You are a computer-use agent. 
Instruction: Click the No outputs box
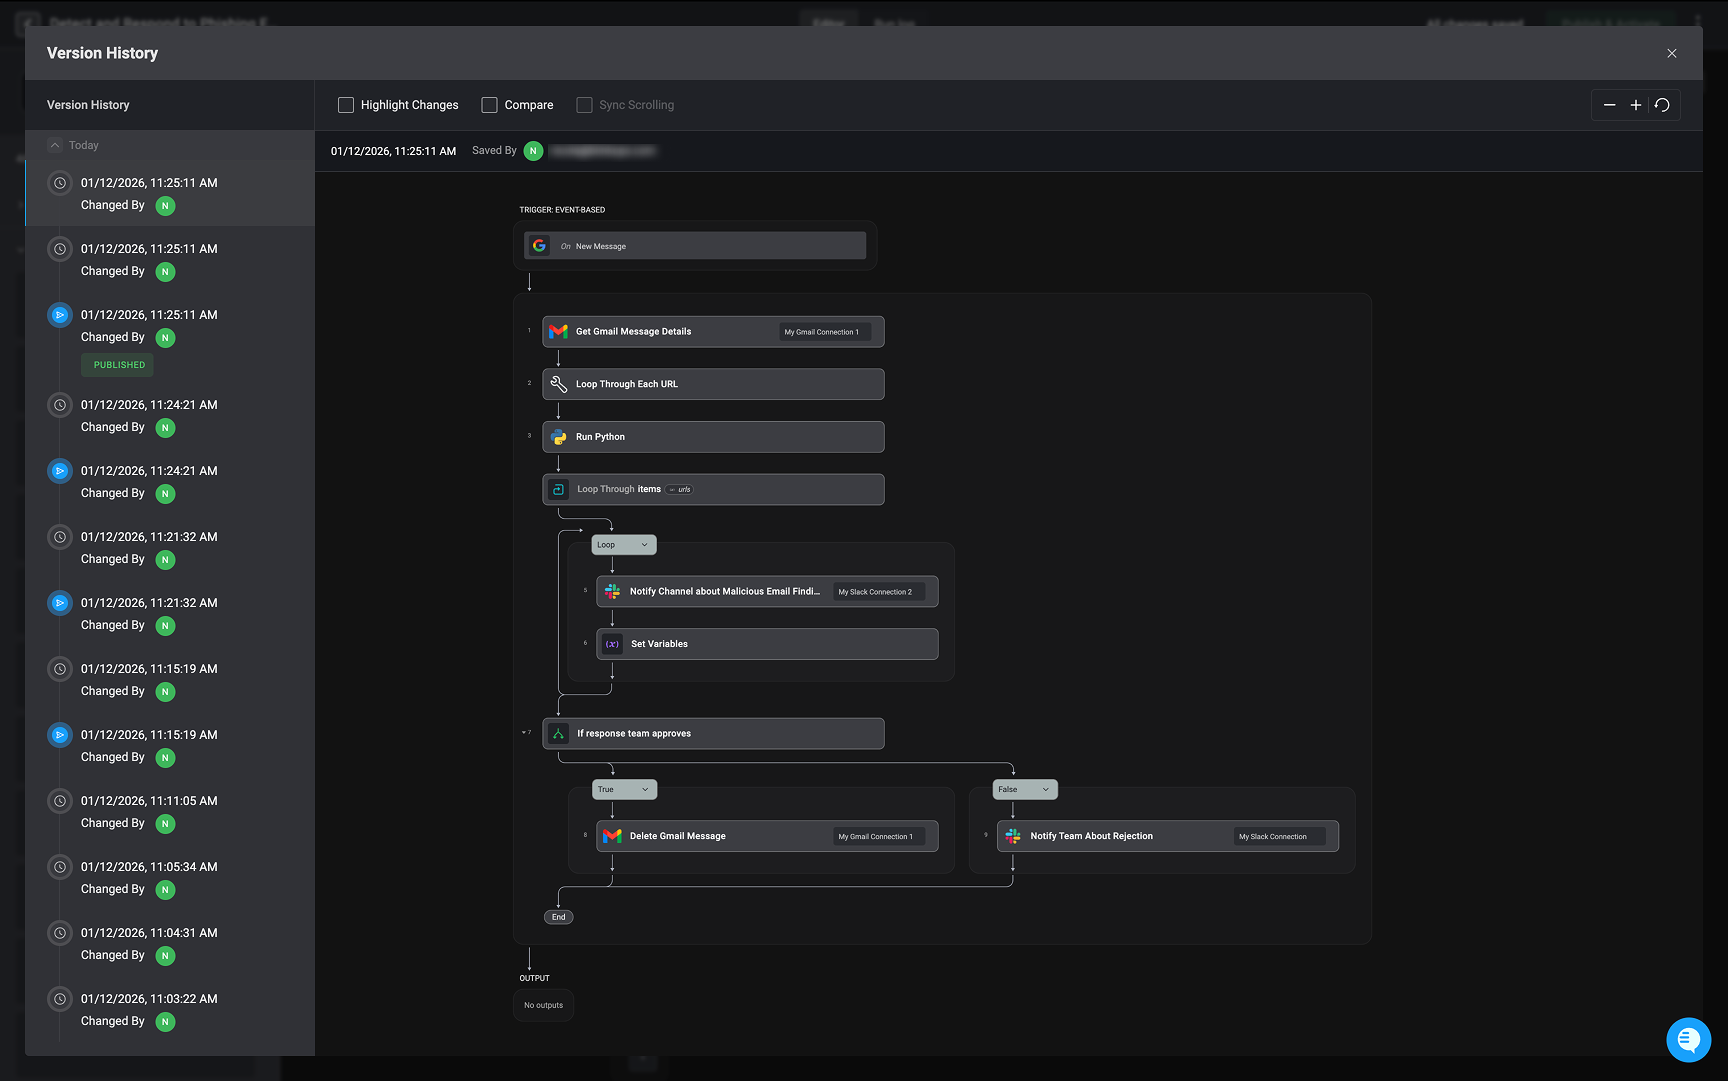point(543,1005)
